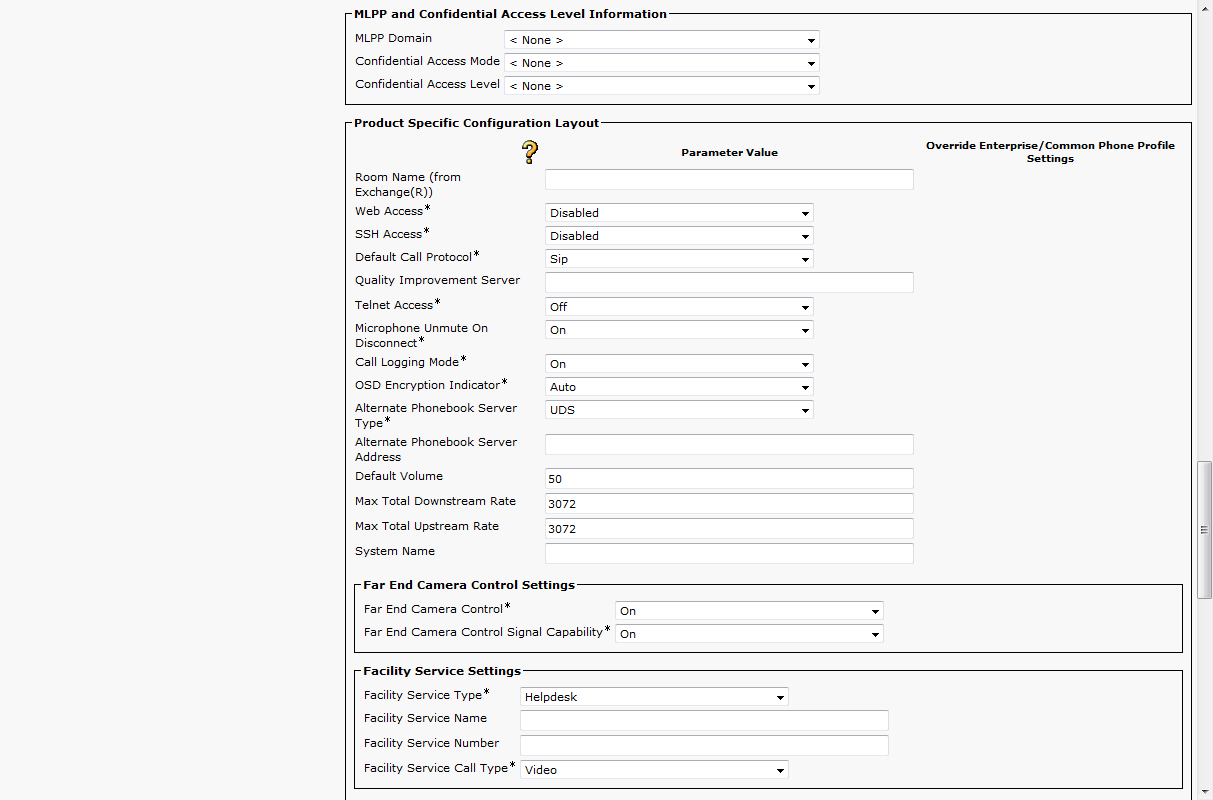Expand the Microphone Unmute On Disconnect dropdown
Viewport: 1213px width, 800px height.
tap(679, 330)
